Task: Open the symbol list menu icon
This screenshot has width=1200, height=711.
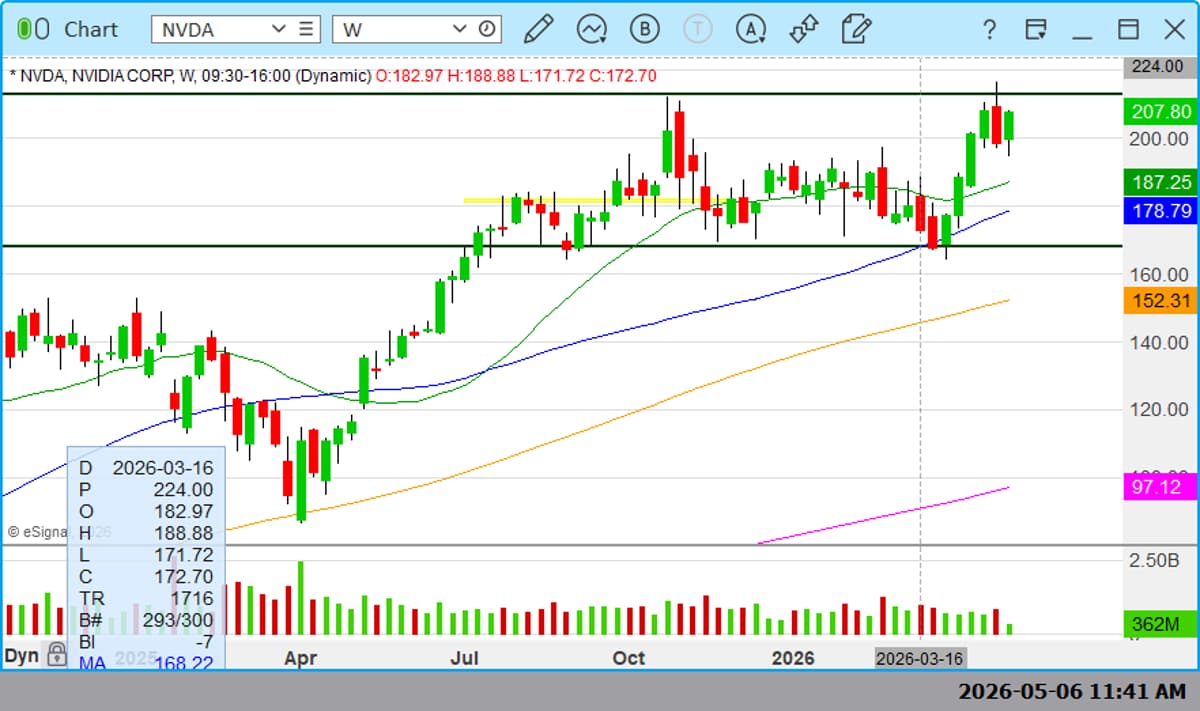Action: 307,29
